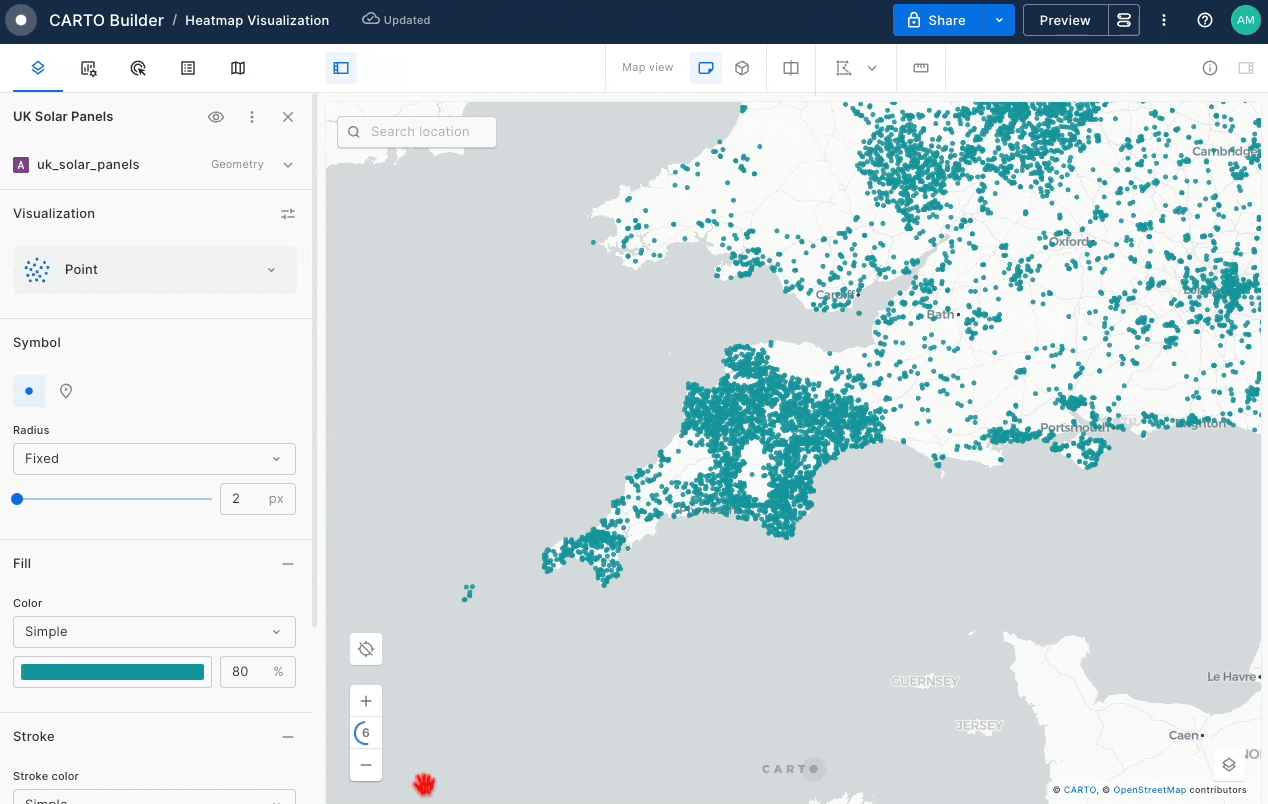
Task: Expand the Point visualization type dropdown
Action: 155,270
